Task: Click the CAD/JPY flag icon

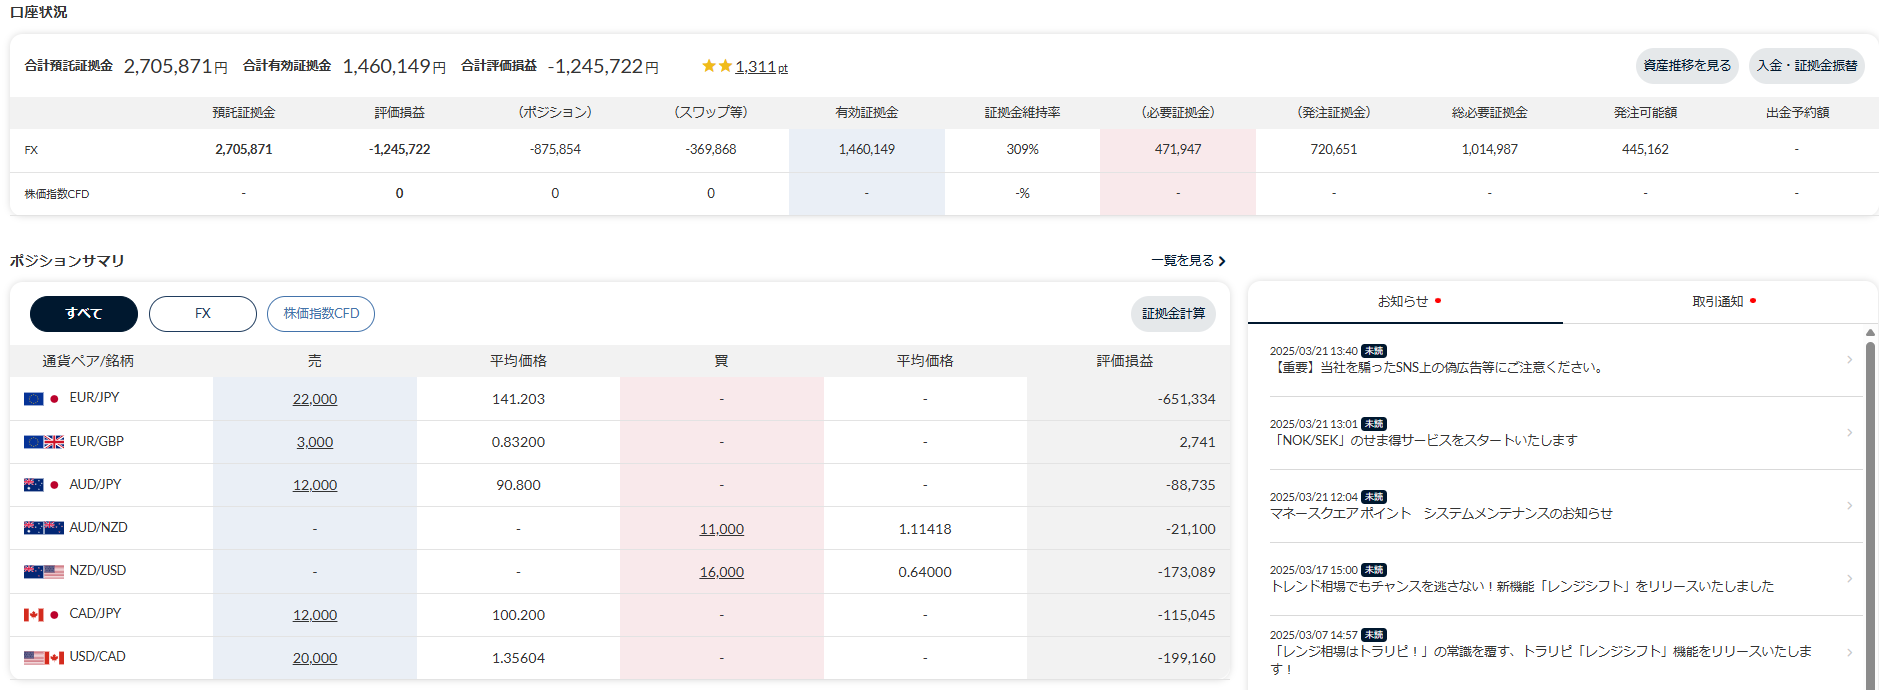Action: point(43,615)
